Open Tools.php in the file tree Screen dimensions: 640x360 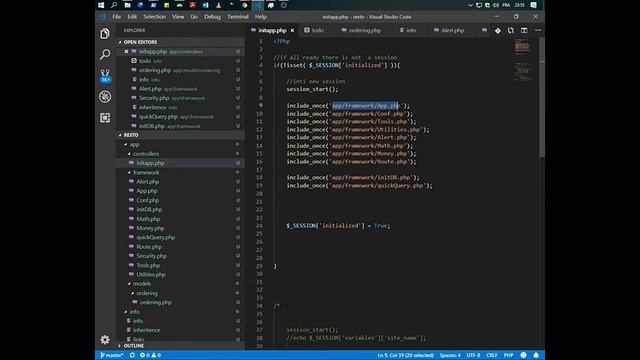tap(148, 265)
